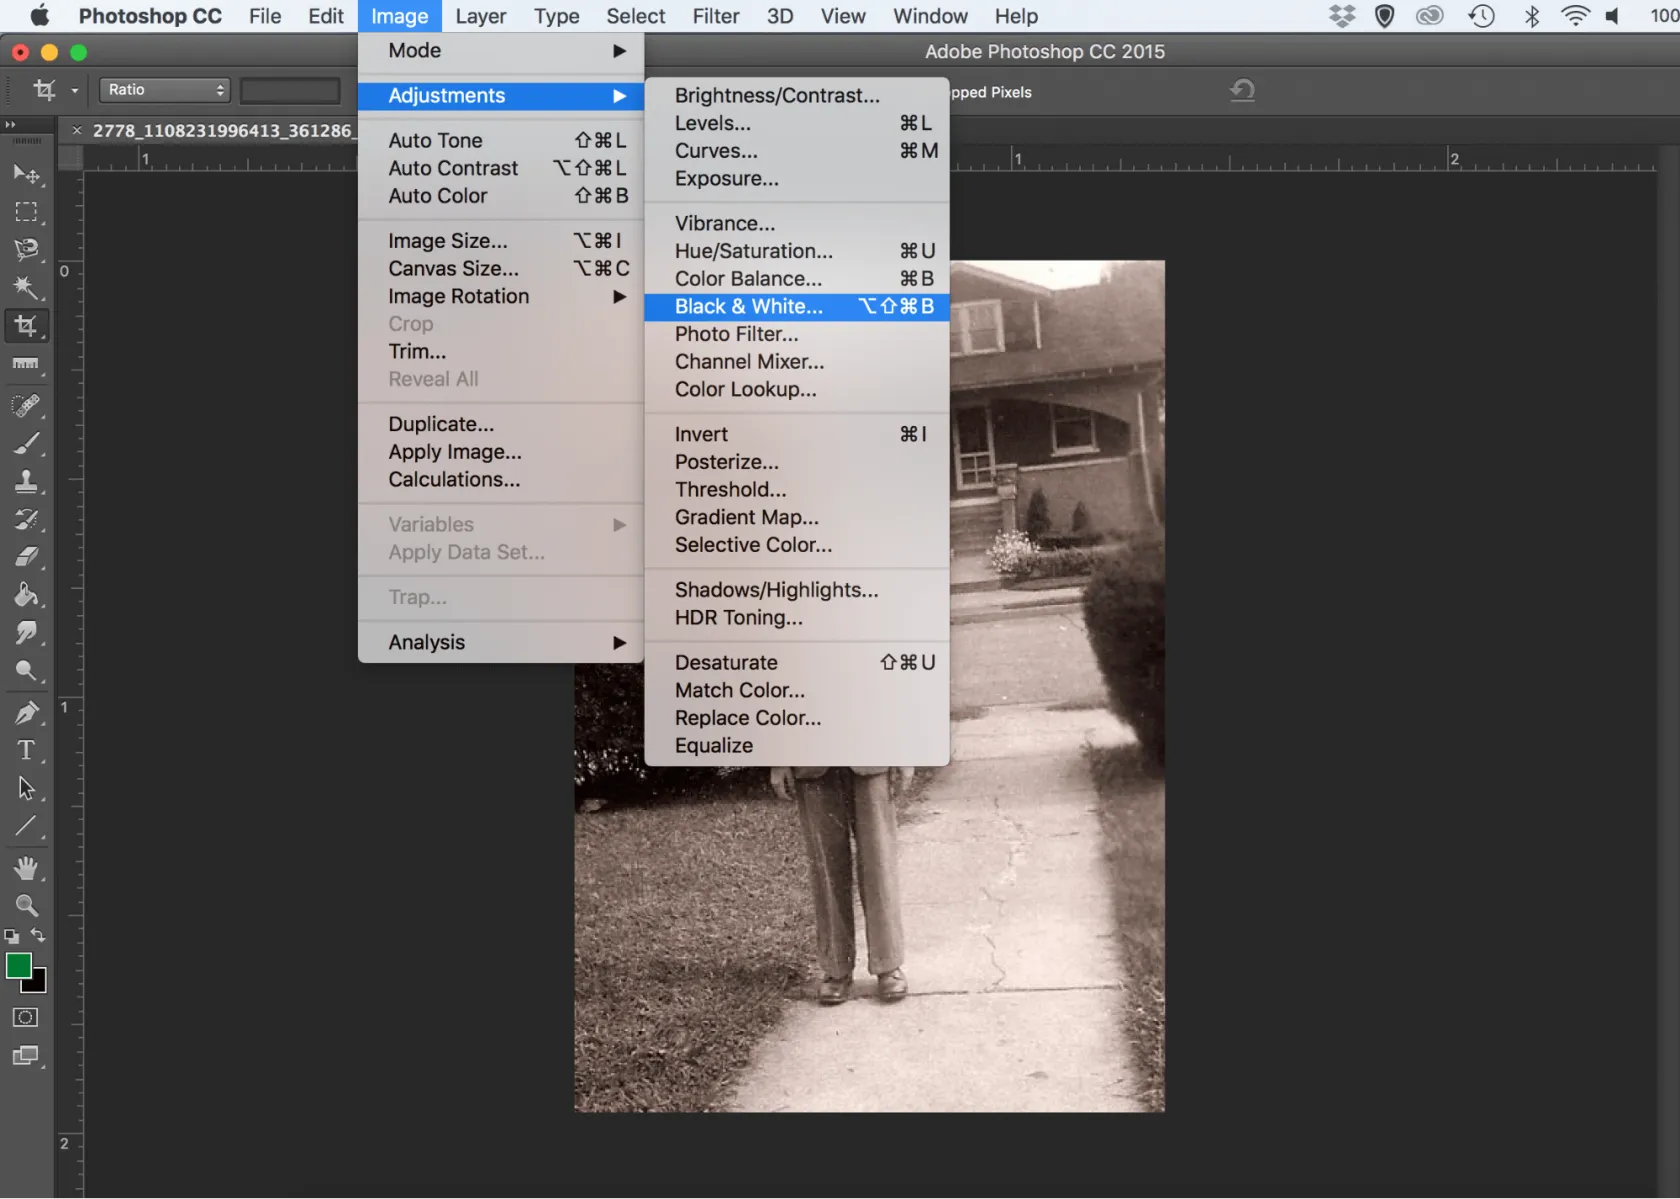Select the Clone Stamp tool

[26, 481]
